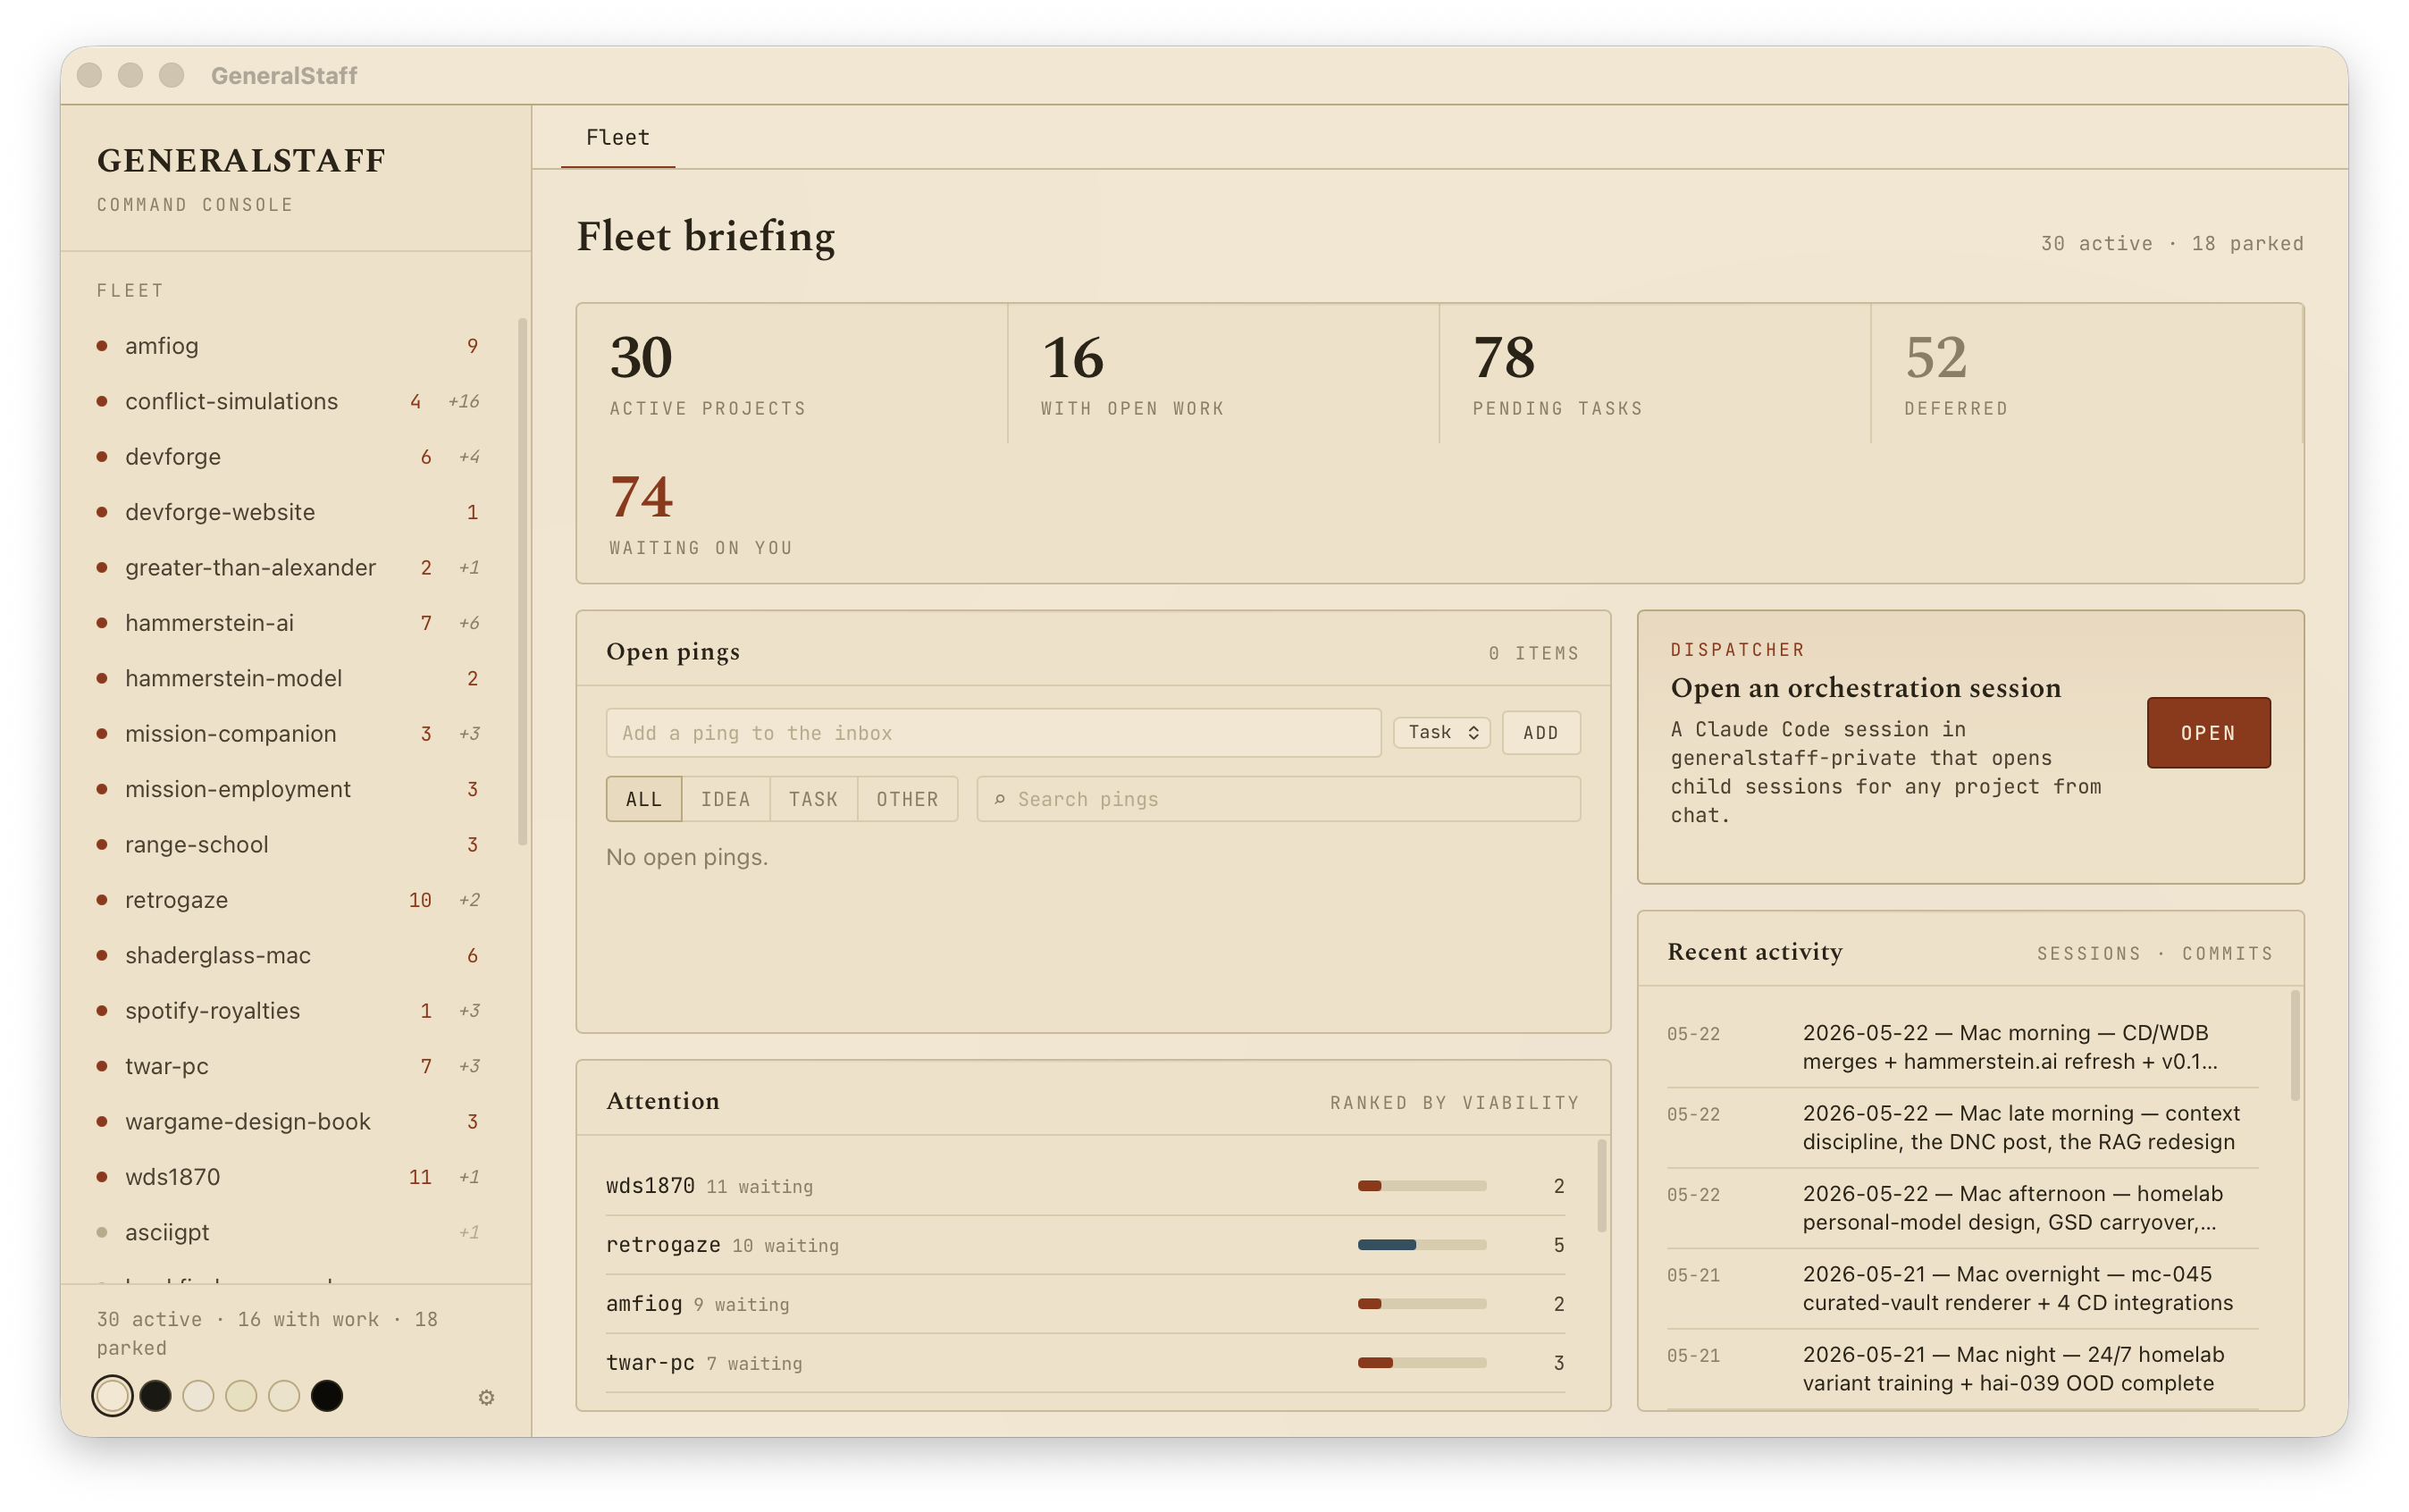Show COMMITS in Recent activity
Screen dimensions: 2409x1512
point(2227,953)
